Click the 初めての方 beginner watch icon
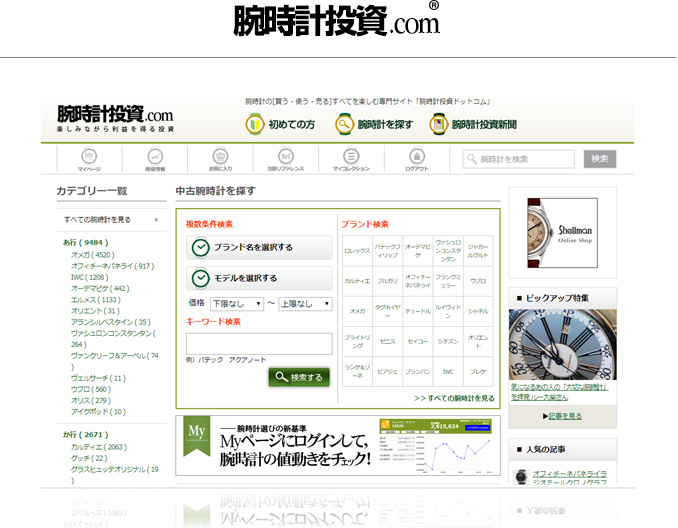The width and height of the screenshot is (678, 528). click(x=255, y=124)
